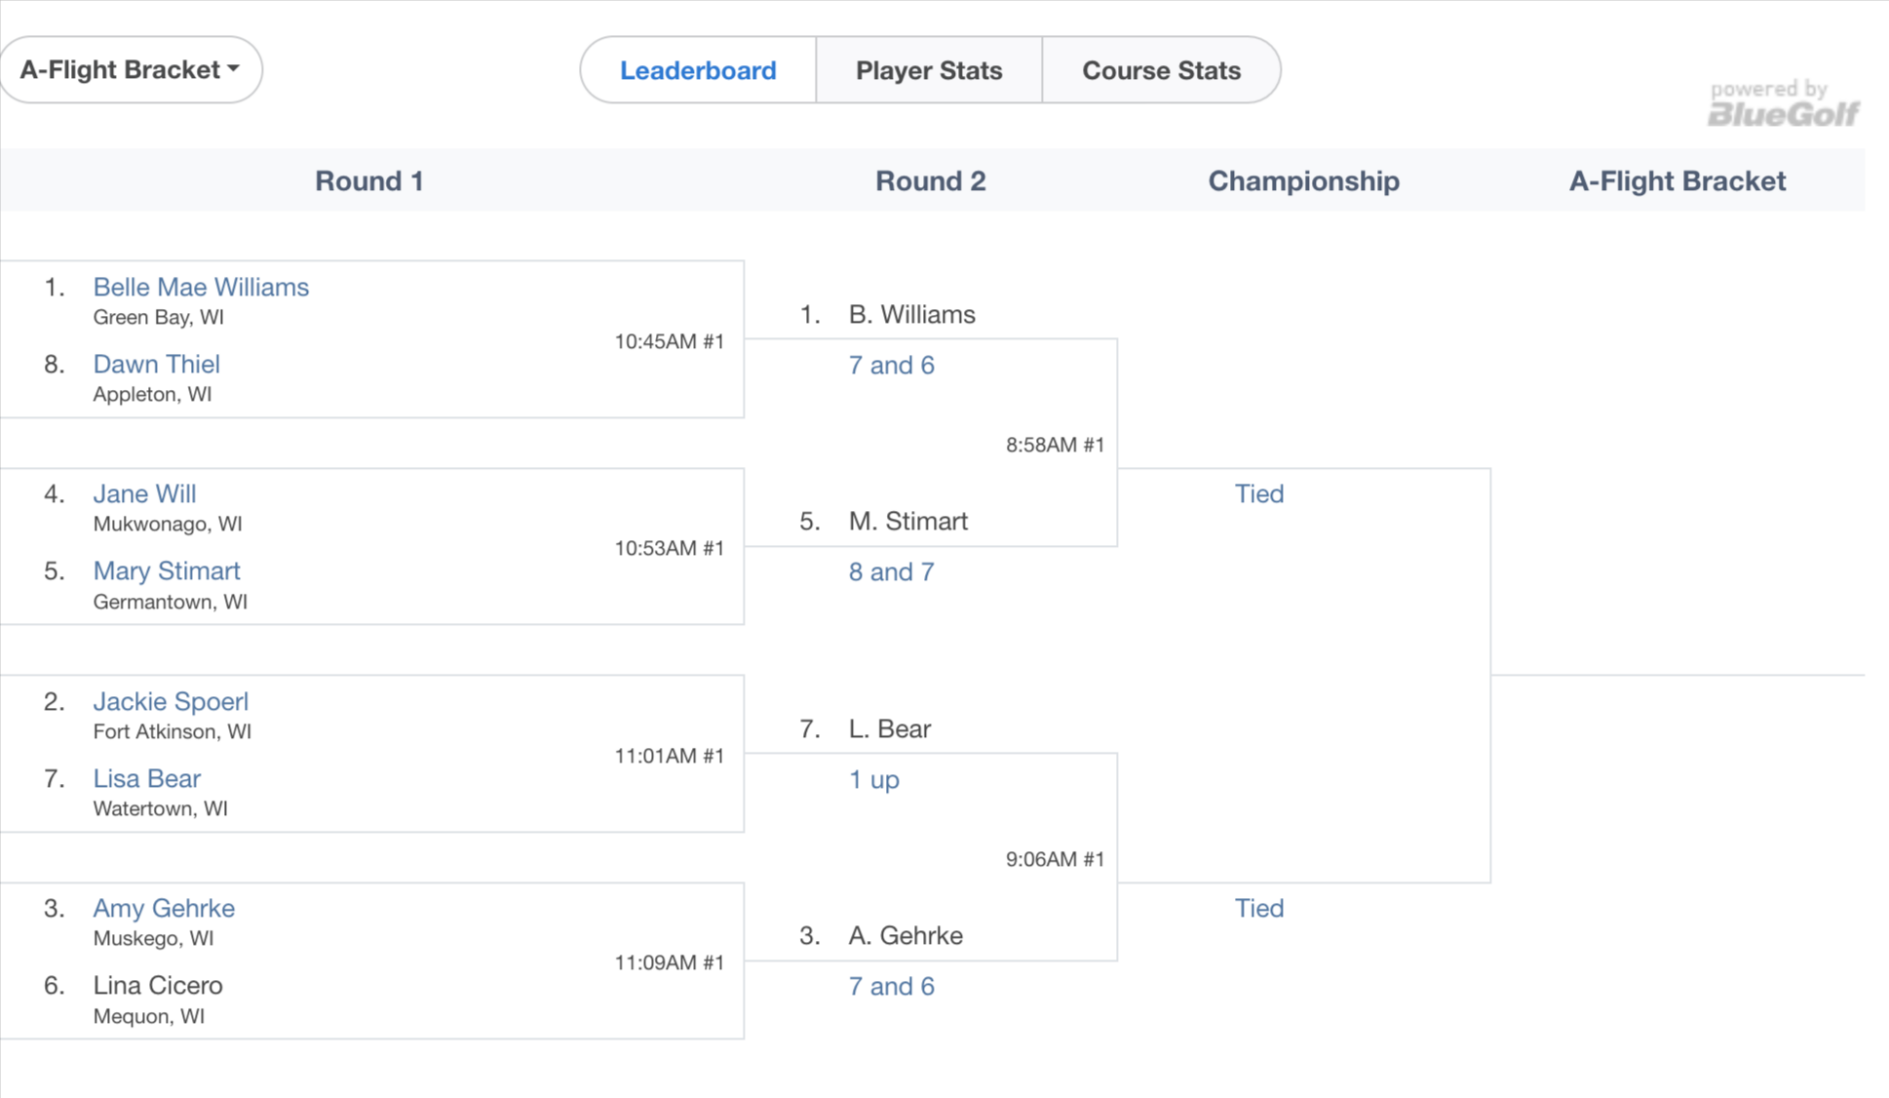Select the Course Stats tab

1160,70
